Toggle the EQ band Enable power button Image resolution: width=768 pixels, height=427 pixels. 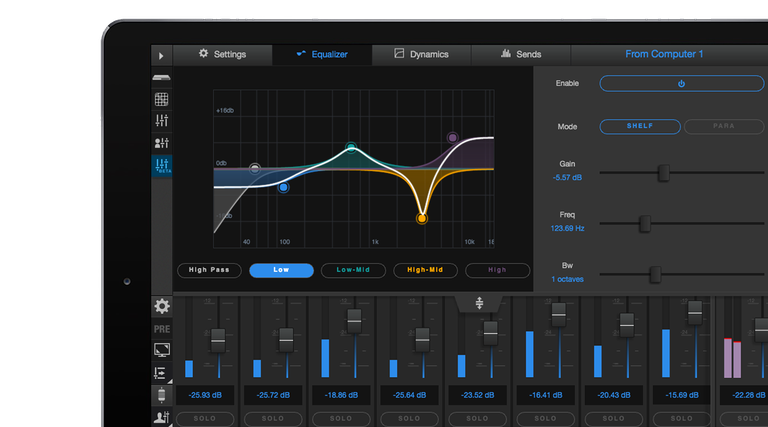point(681,84)
